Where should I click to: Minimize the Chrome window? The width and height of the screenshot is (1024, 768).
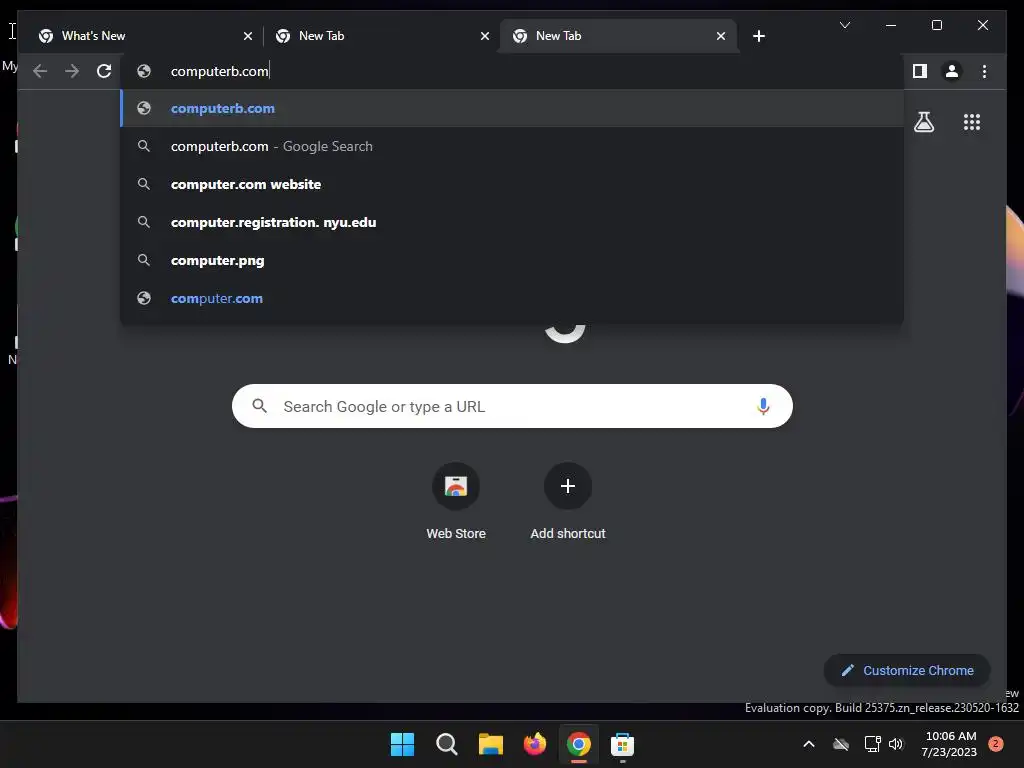(x=891, y=25)
